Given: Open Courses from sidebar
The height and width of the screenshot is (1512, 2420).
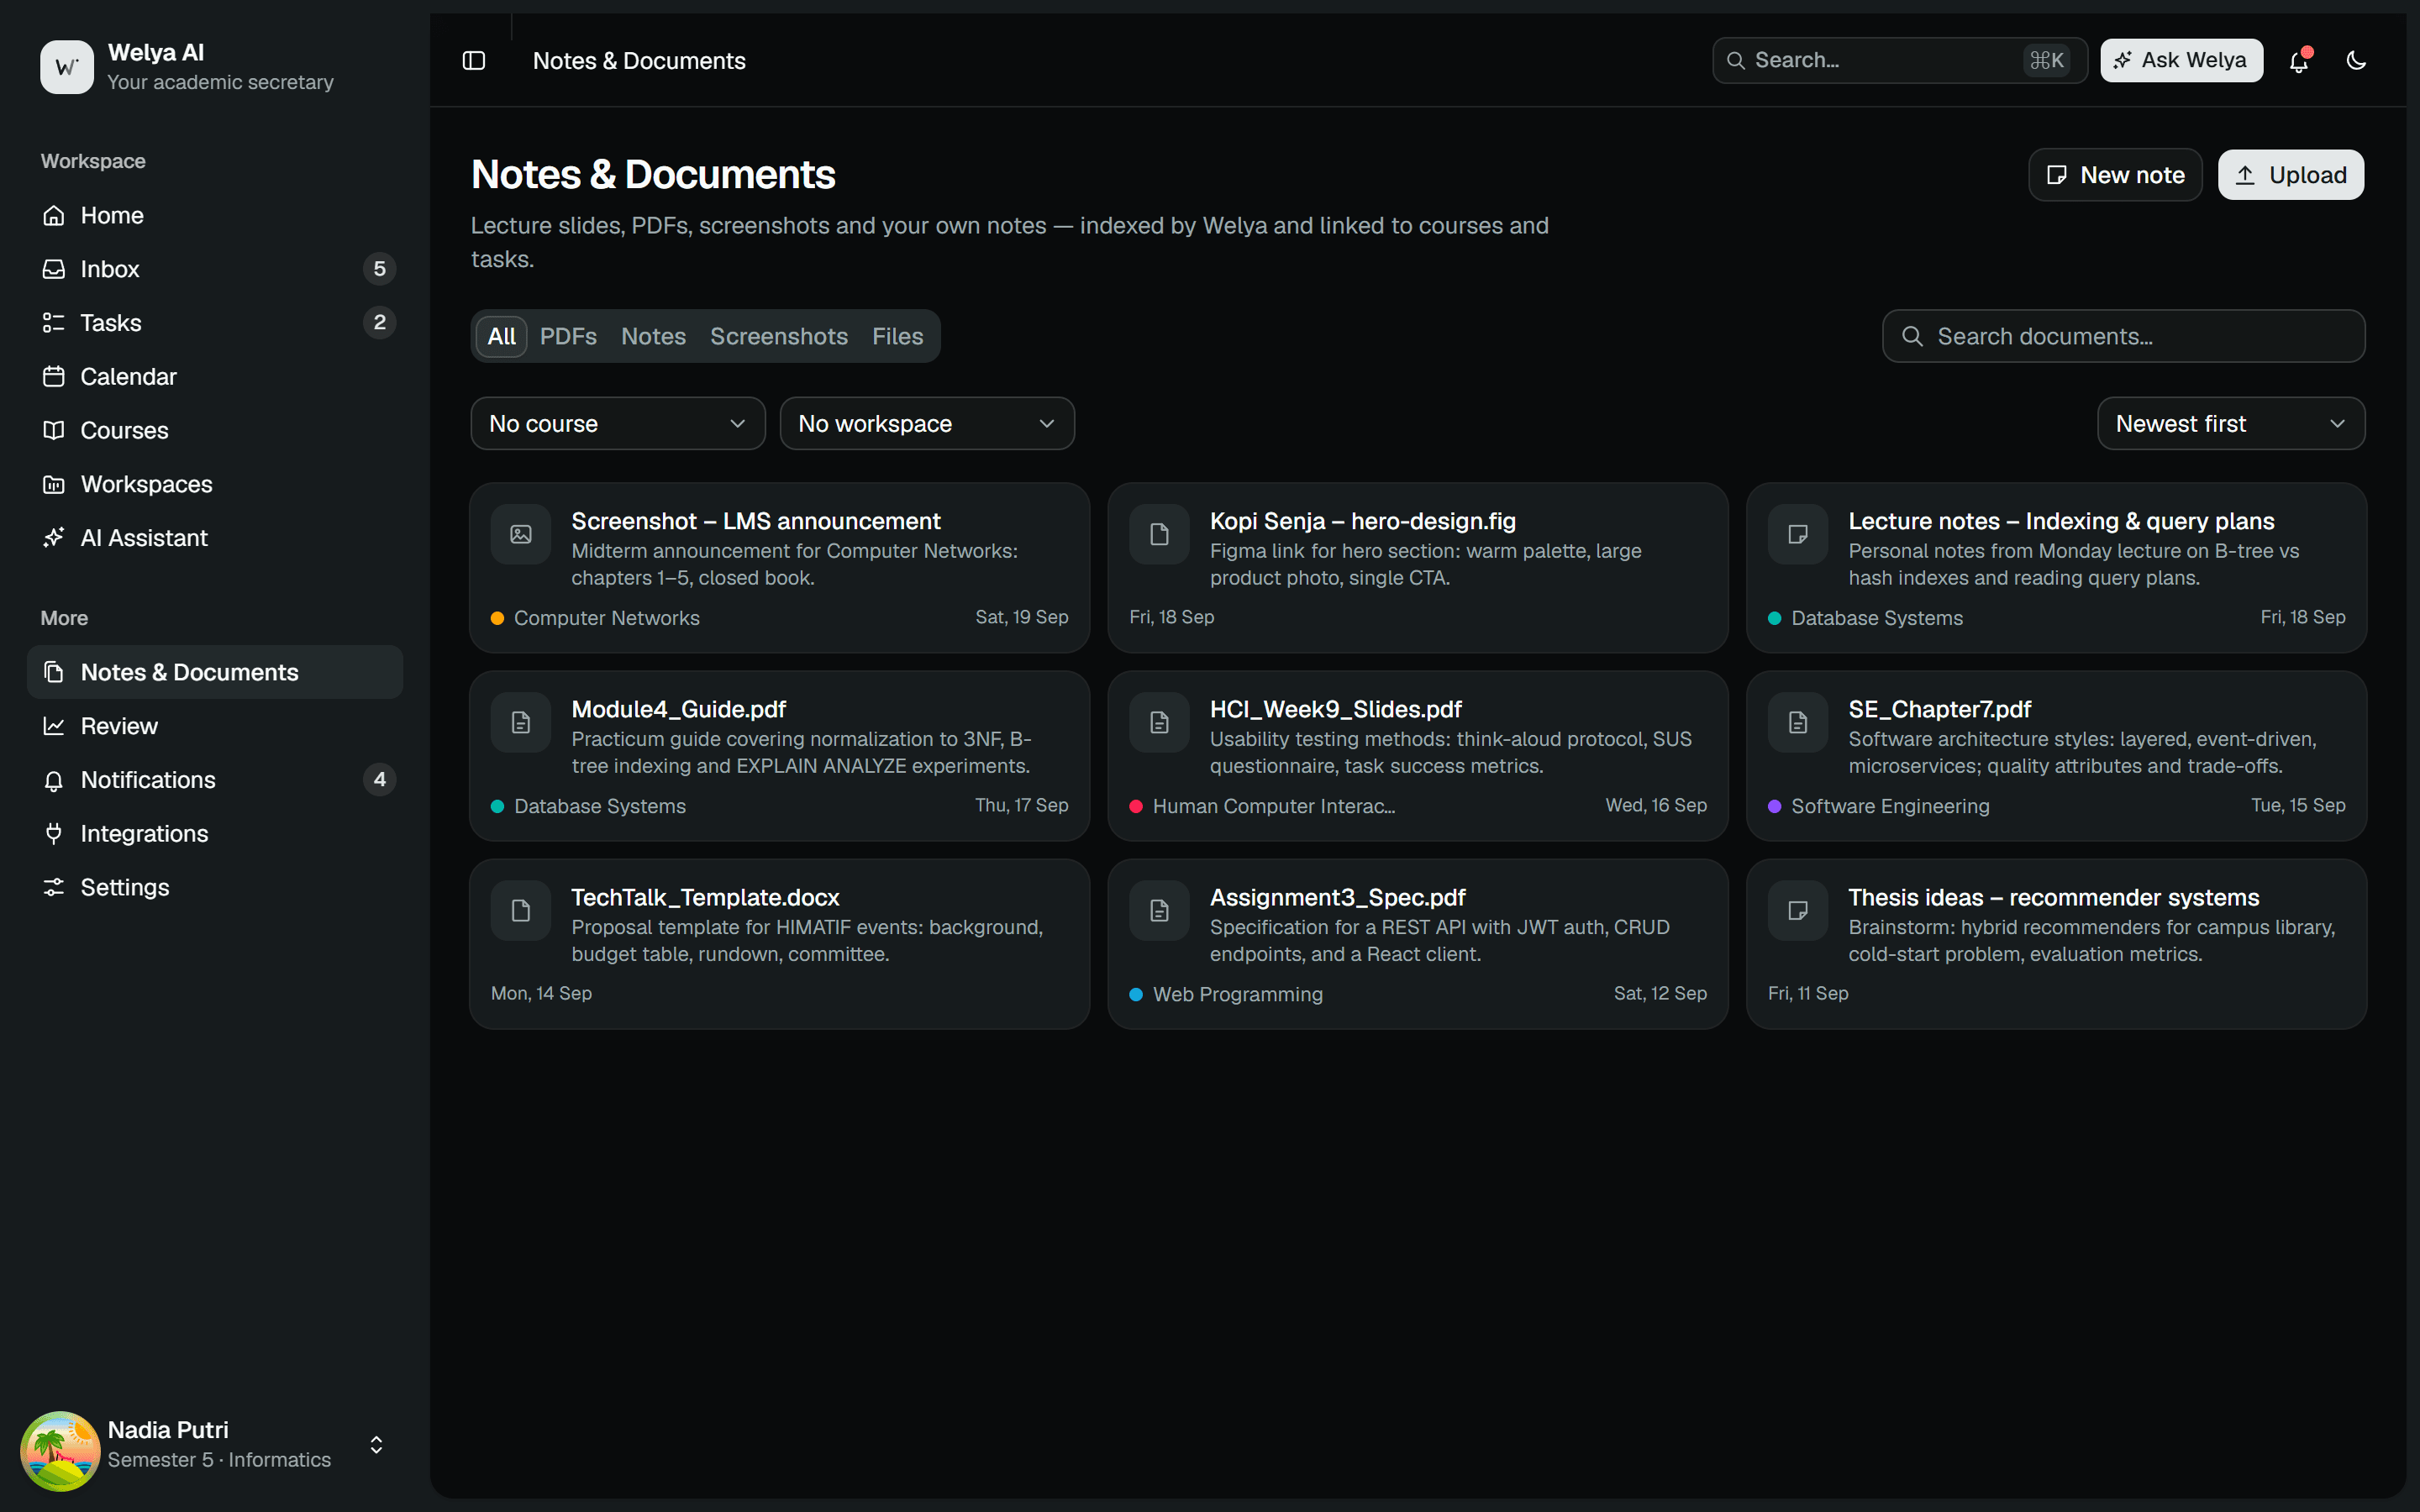Looking at the screenshot, I should point(215,430).
